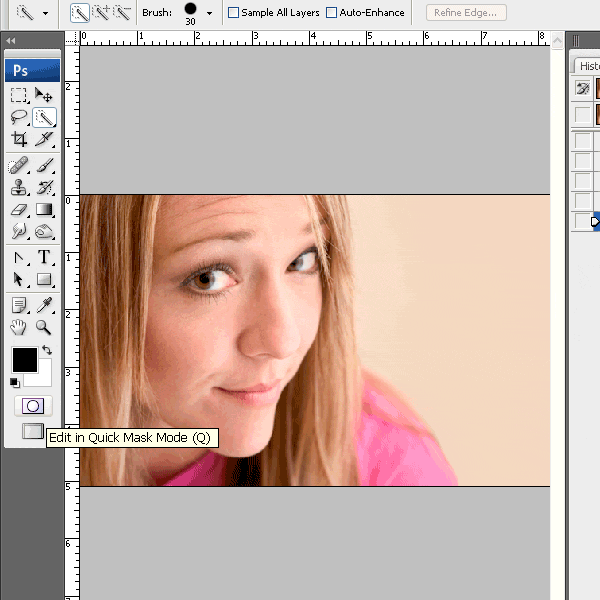Reset default foreground and background colors
Screen dimensions: 600x600
click(x=15, y=382)
